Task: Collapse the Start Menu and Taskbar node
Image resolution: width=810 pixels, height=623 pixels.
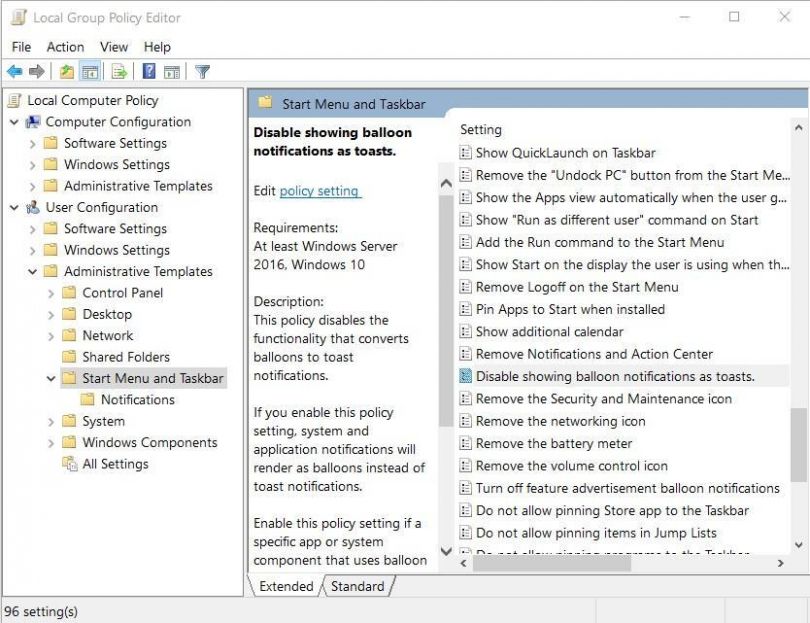Action: pyautogui.click(x=51, y=379)
